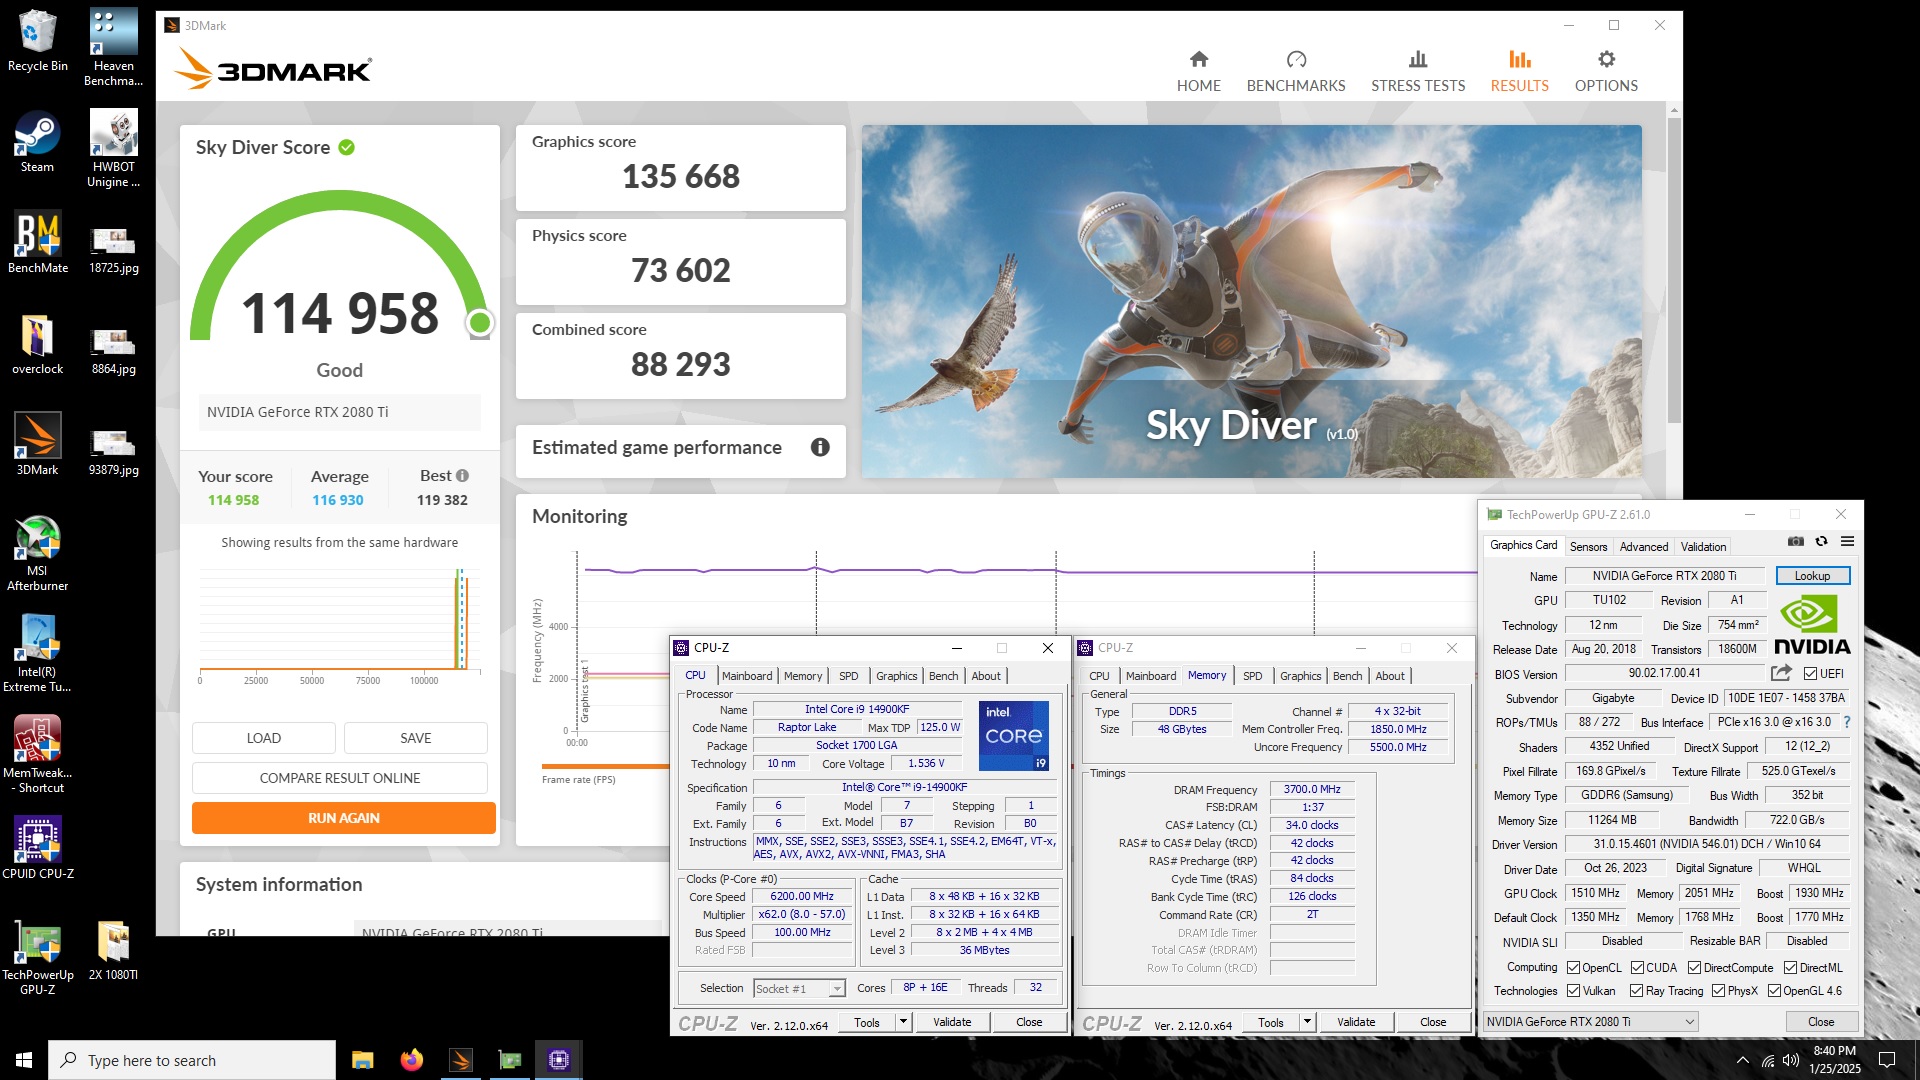Click Validate in CPU-Z CPU window
The width and height of the screenshot is (1920, 1080).
coord(952,1022)
